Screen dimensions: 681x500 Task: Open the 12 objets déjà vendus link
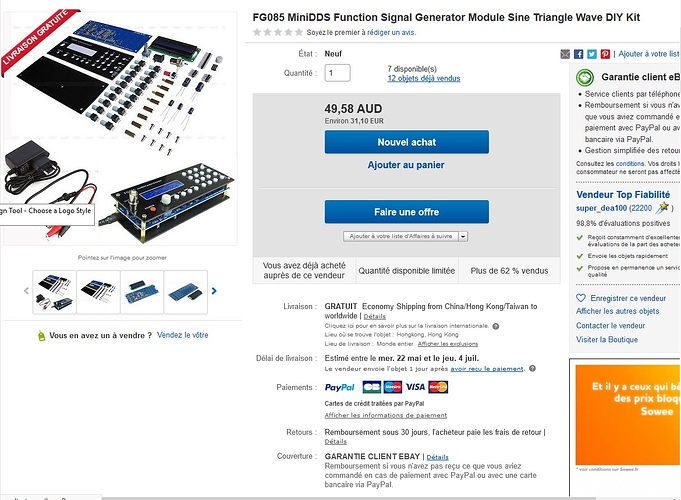coord(424,78)
